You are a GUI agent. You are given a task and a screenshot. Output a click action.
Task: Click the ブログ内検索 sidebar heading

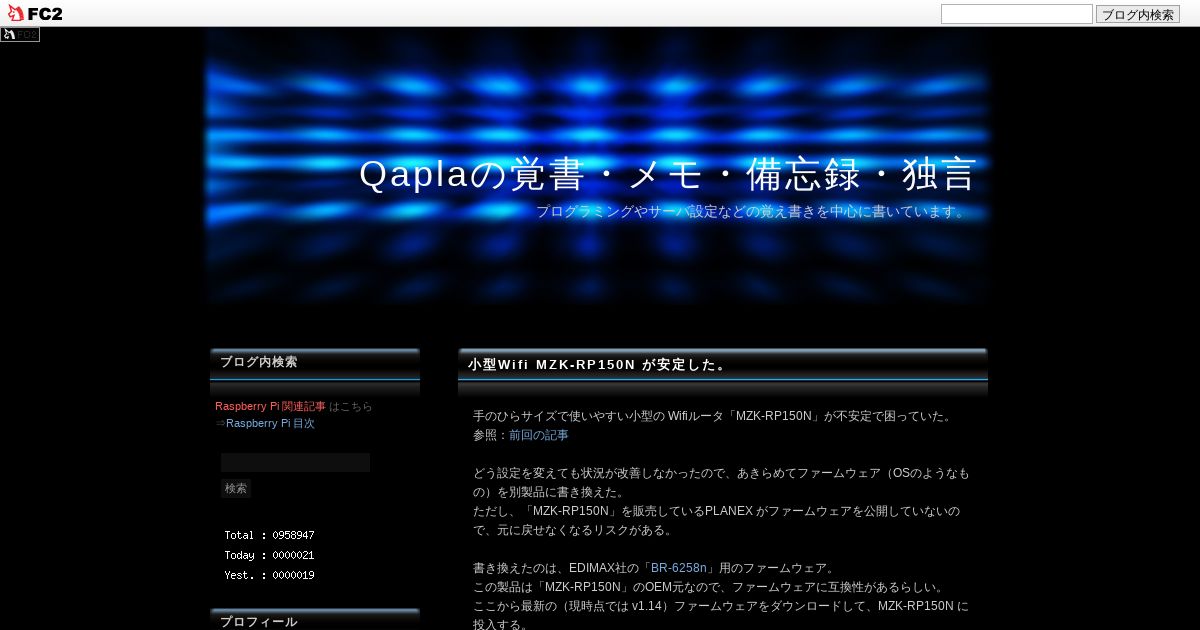coord(258,362)
